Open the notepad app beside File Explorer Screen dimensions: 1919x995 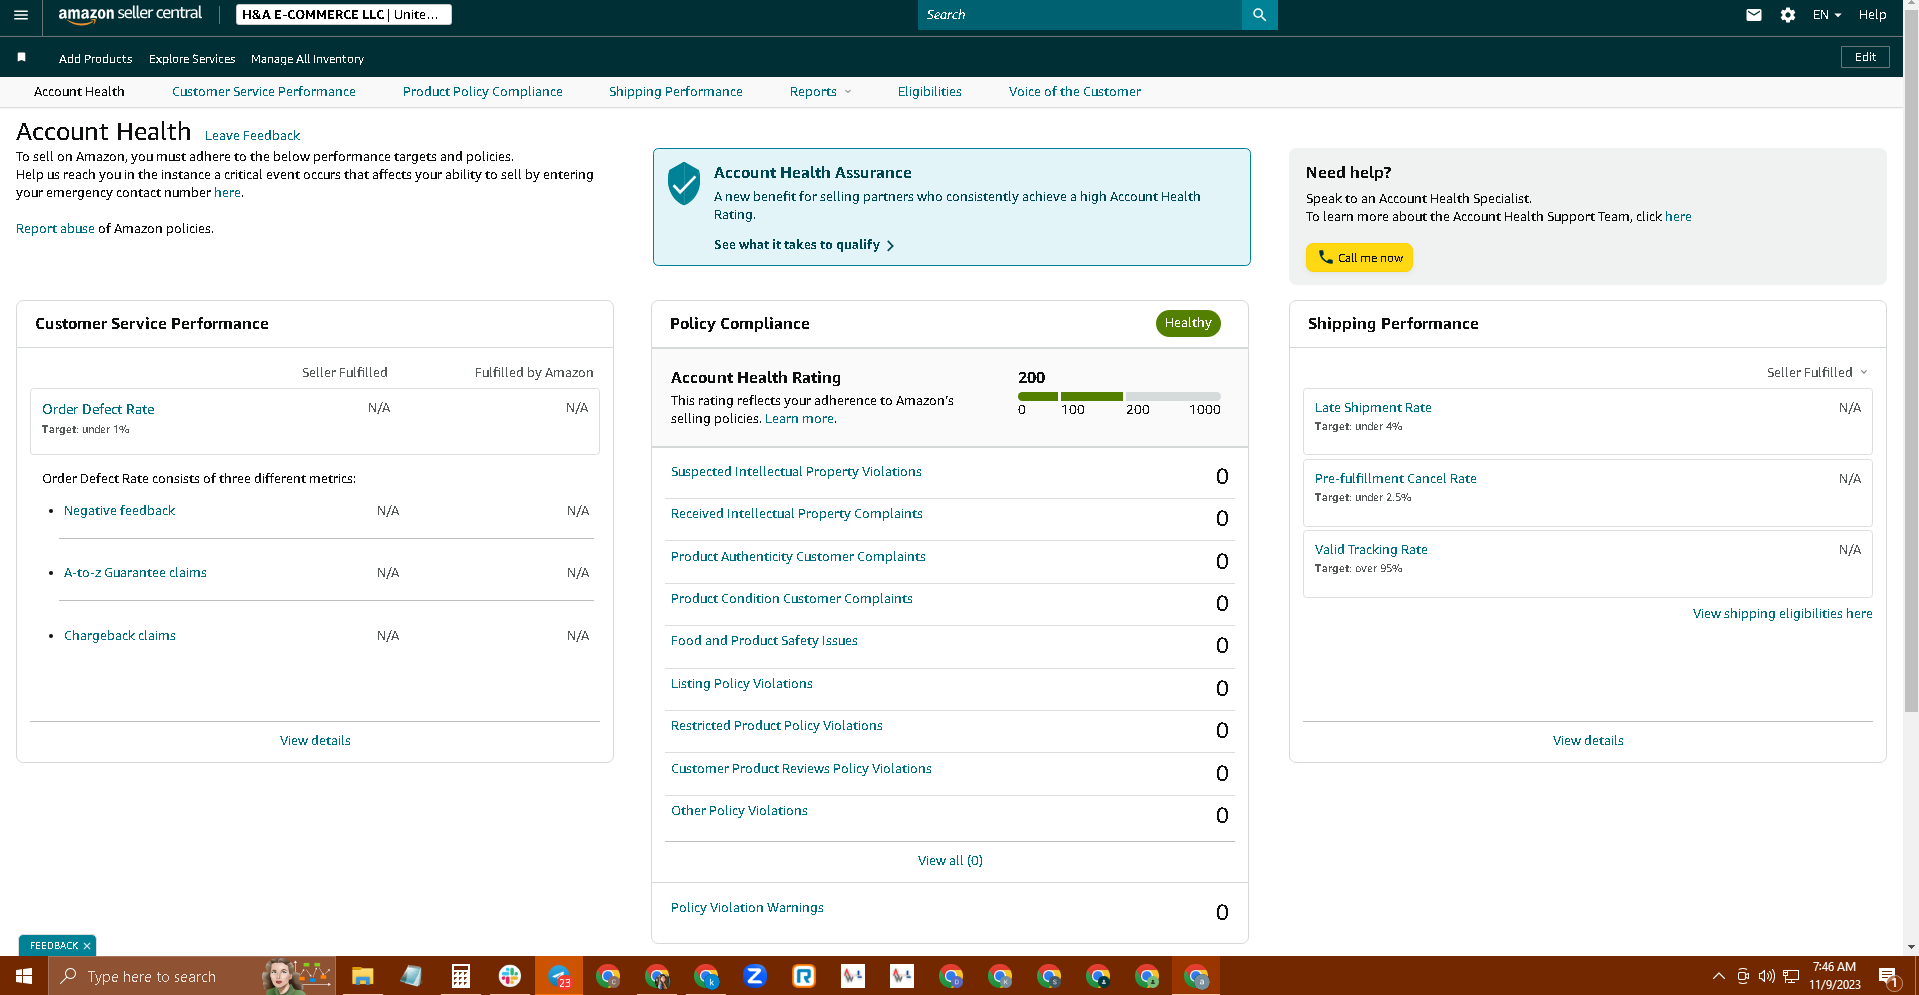click(x=411, y=976)
